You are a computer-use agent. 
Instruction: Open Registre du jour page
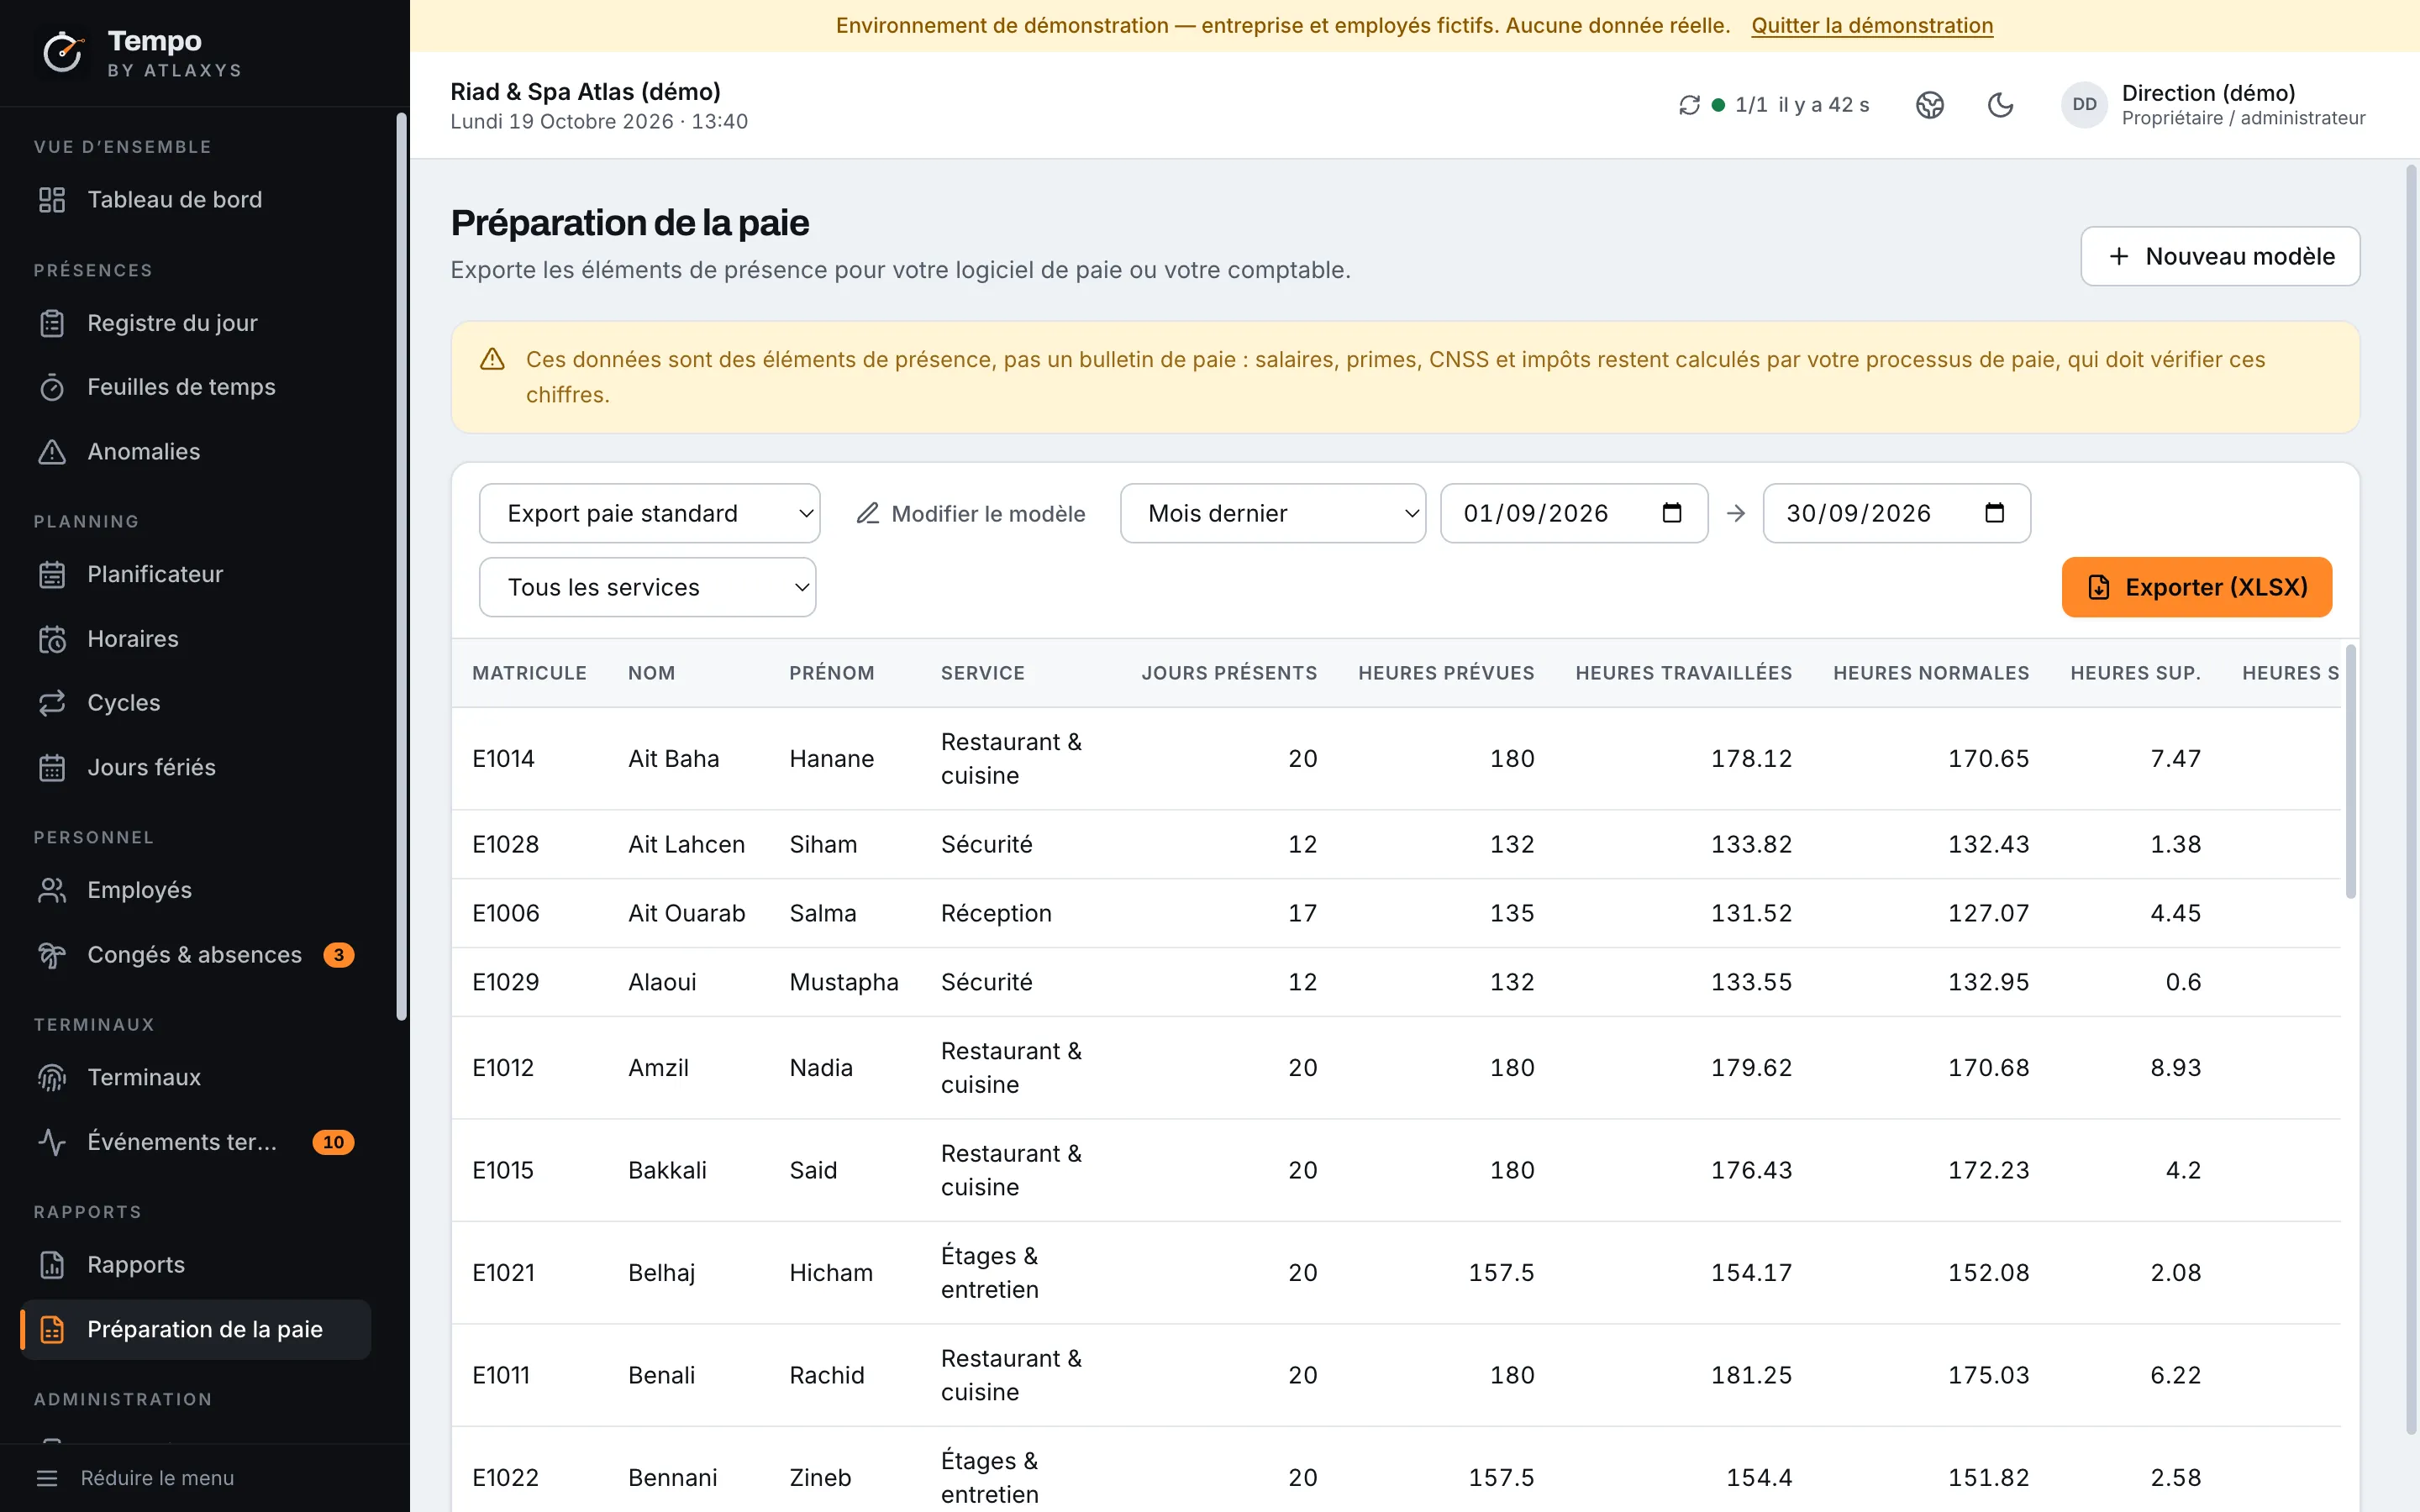coord(196,323)
